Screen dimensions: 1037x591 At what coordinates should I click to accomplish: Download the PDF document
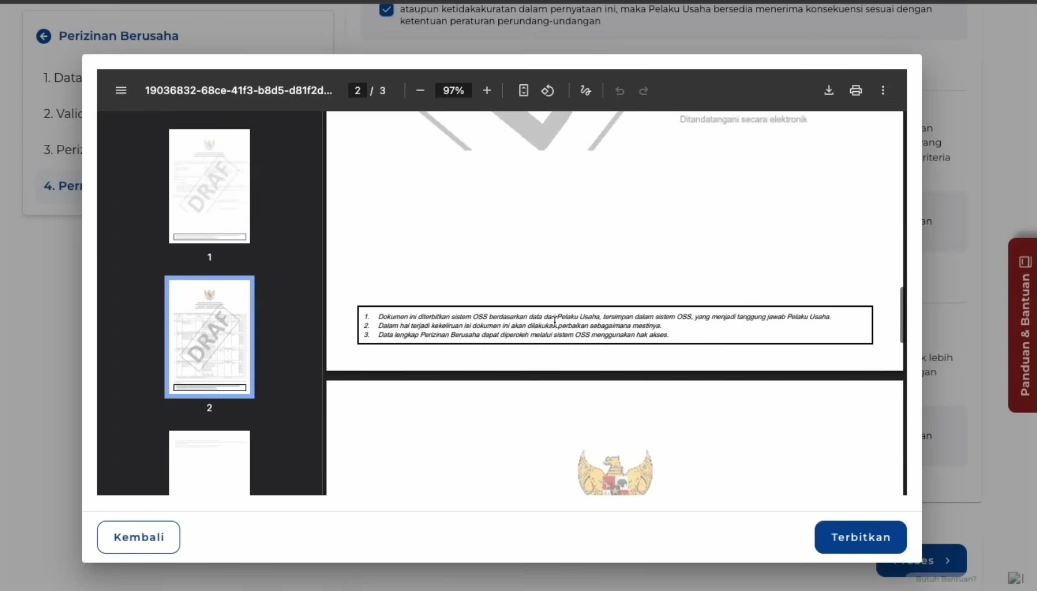point(828,90)
